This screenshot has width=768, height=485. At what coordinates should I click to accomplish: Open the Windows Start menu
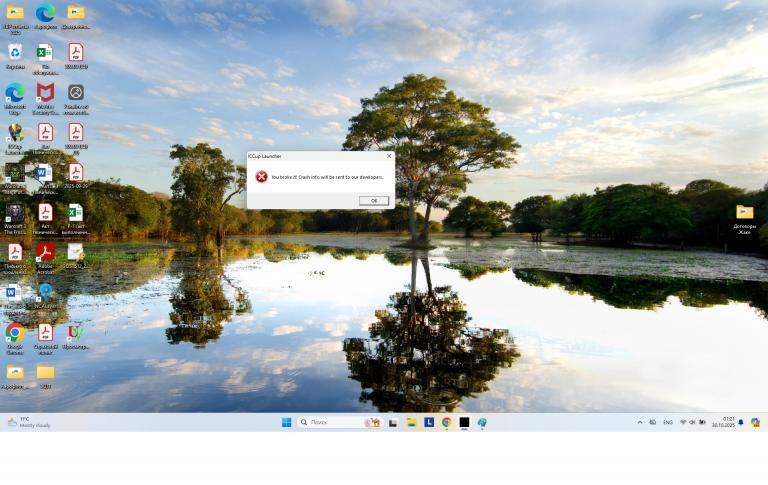tap(287, 422)
